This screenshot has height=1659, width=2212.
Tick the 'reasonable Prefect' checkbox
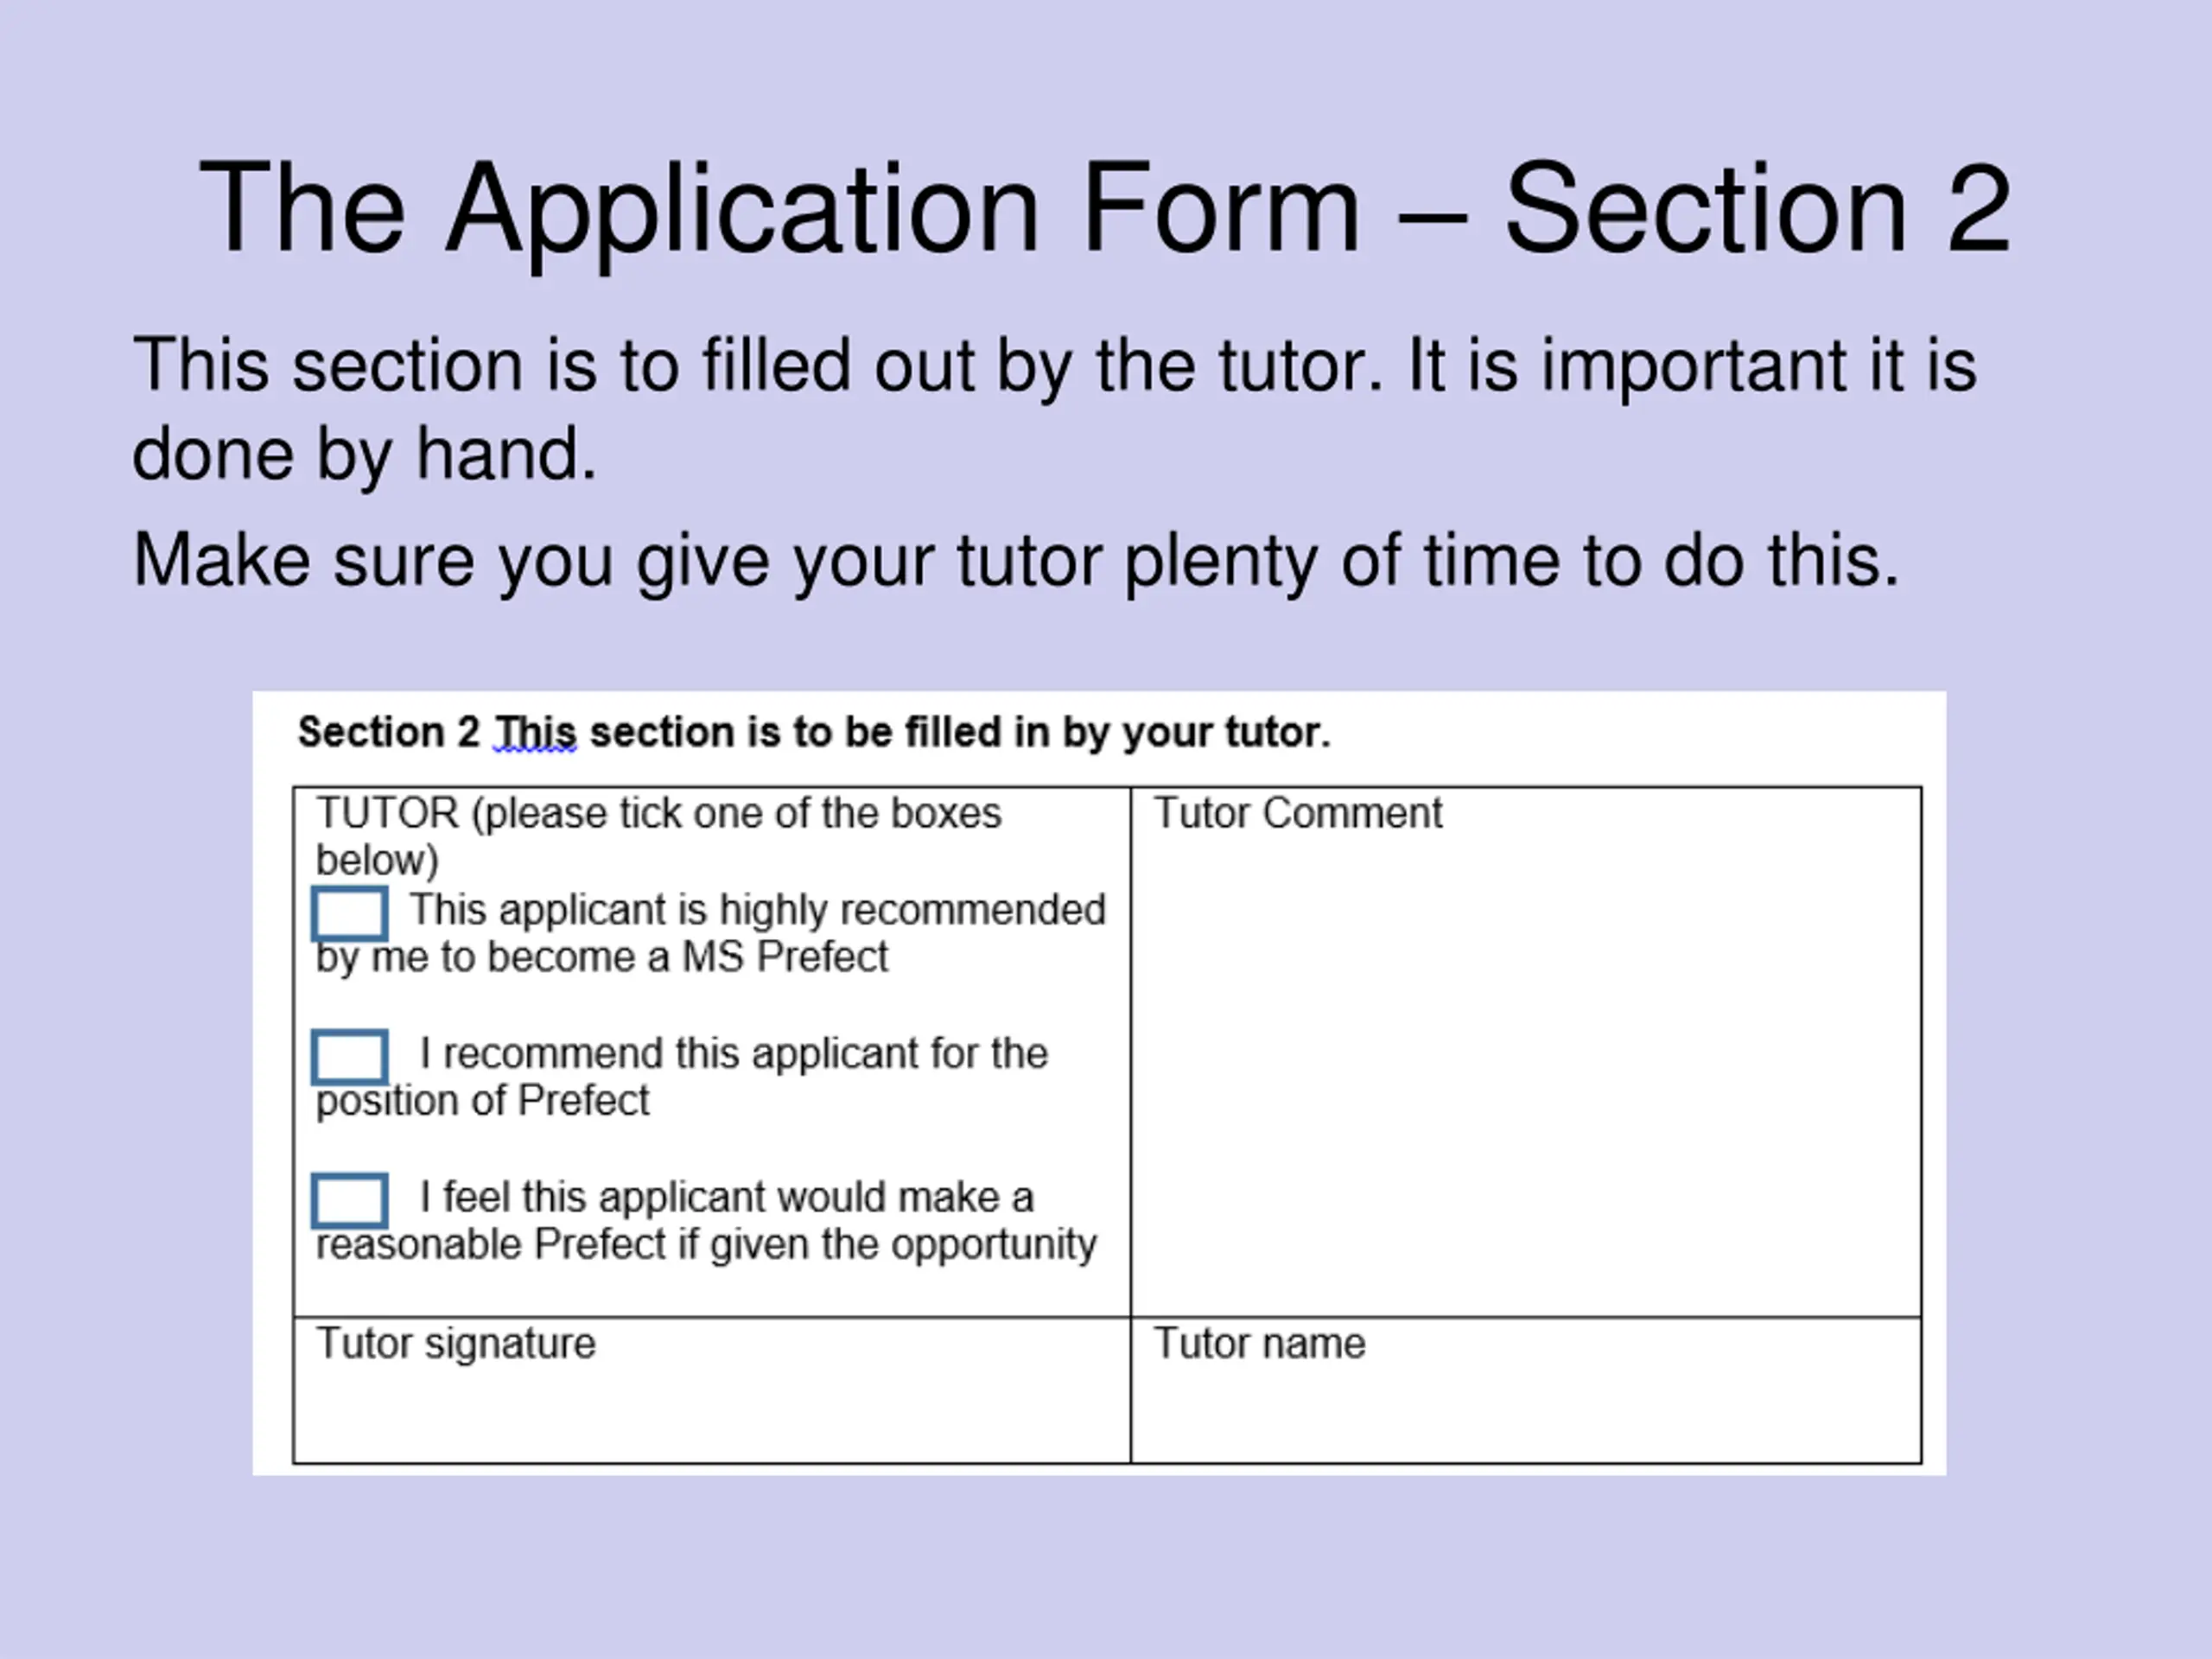click(x=349, y=1200)
